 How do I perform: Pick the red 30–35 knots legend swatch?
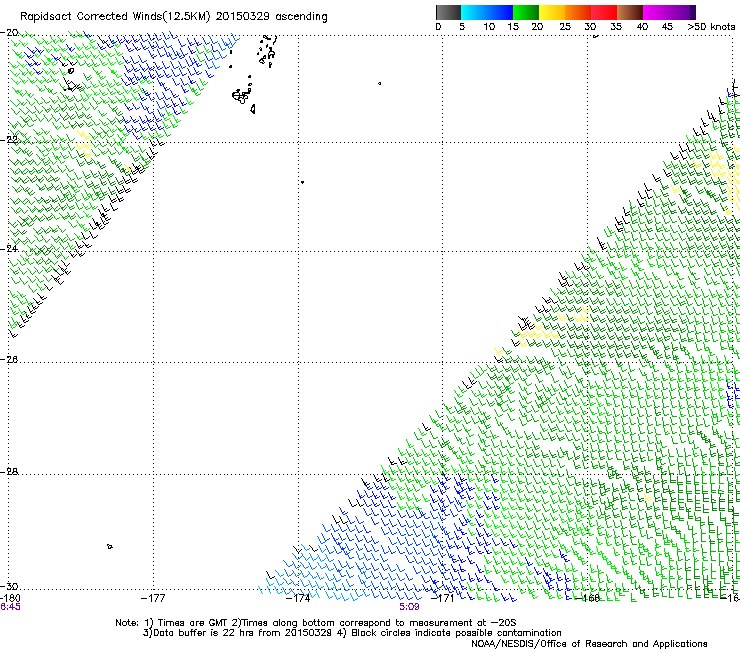[x=604, y=12]
